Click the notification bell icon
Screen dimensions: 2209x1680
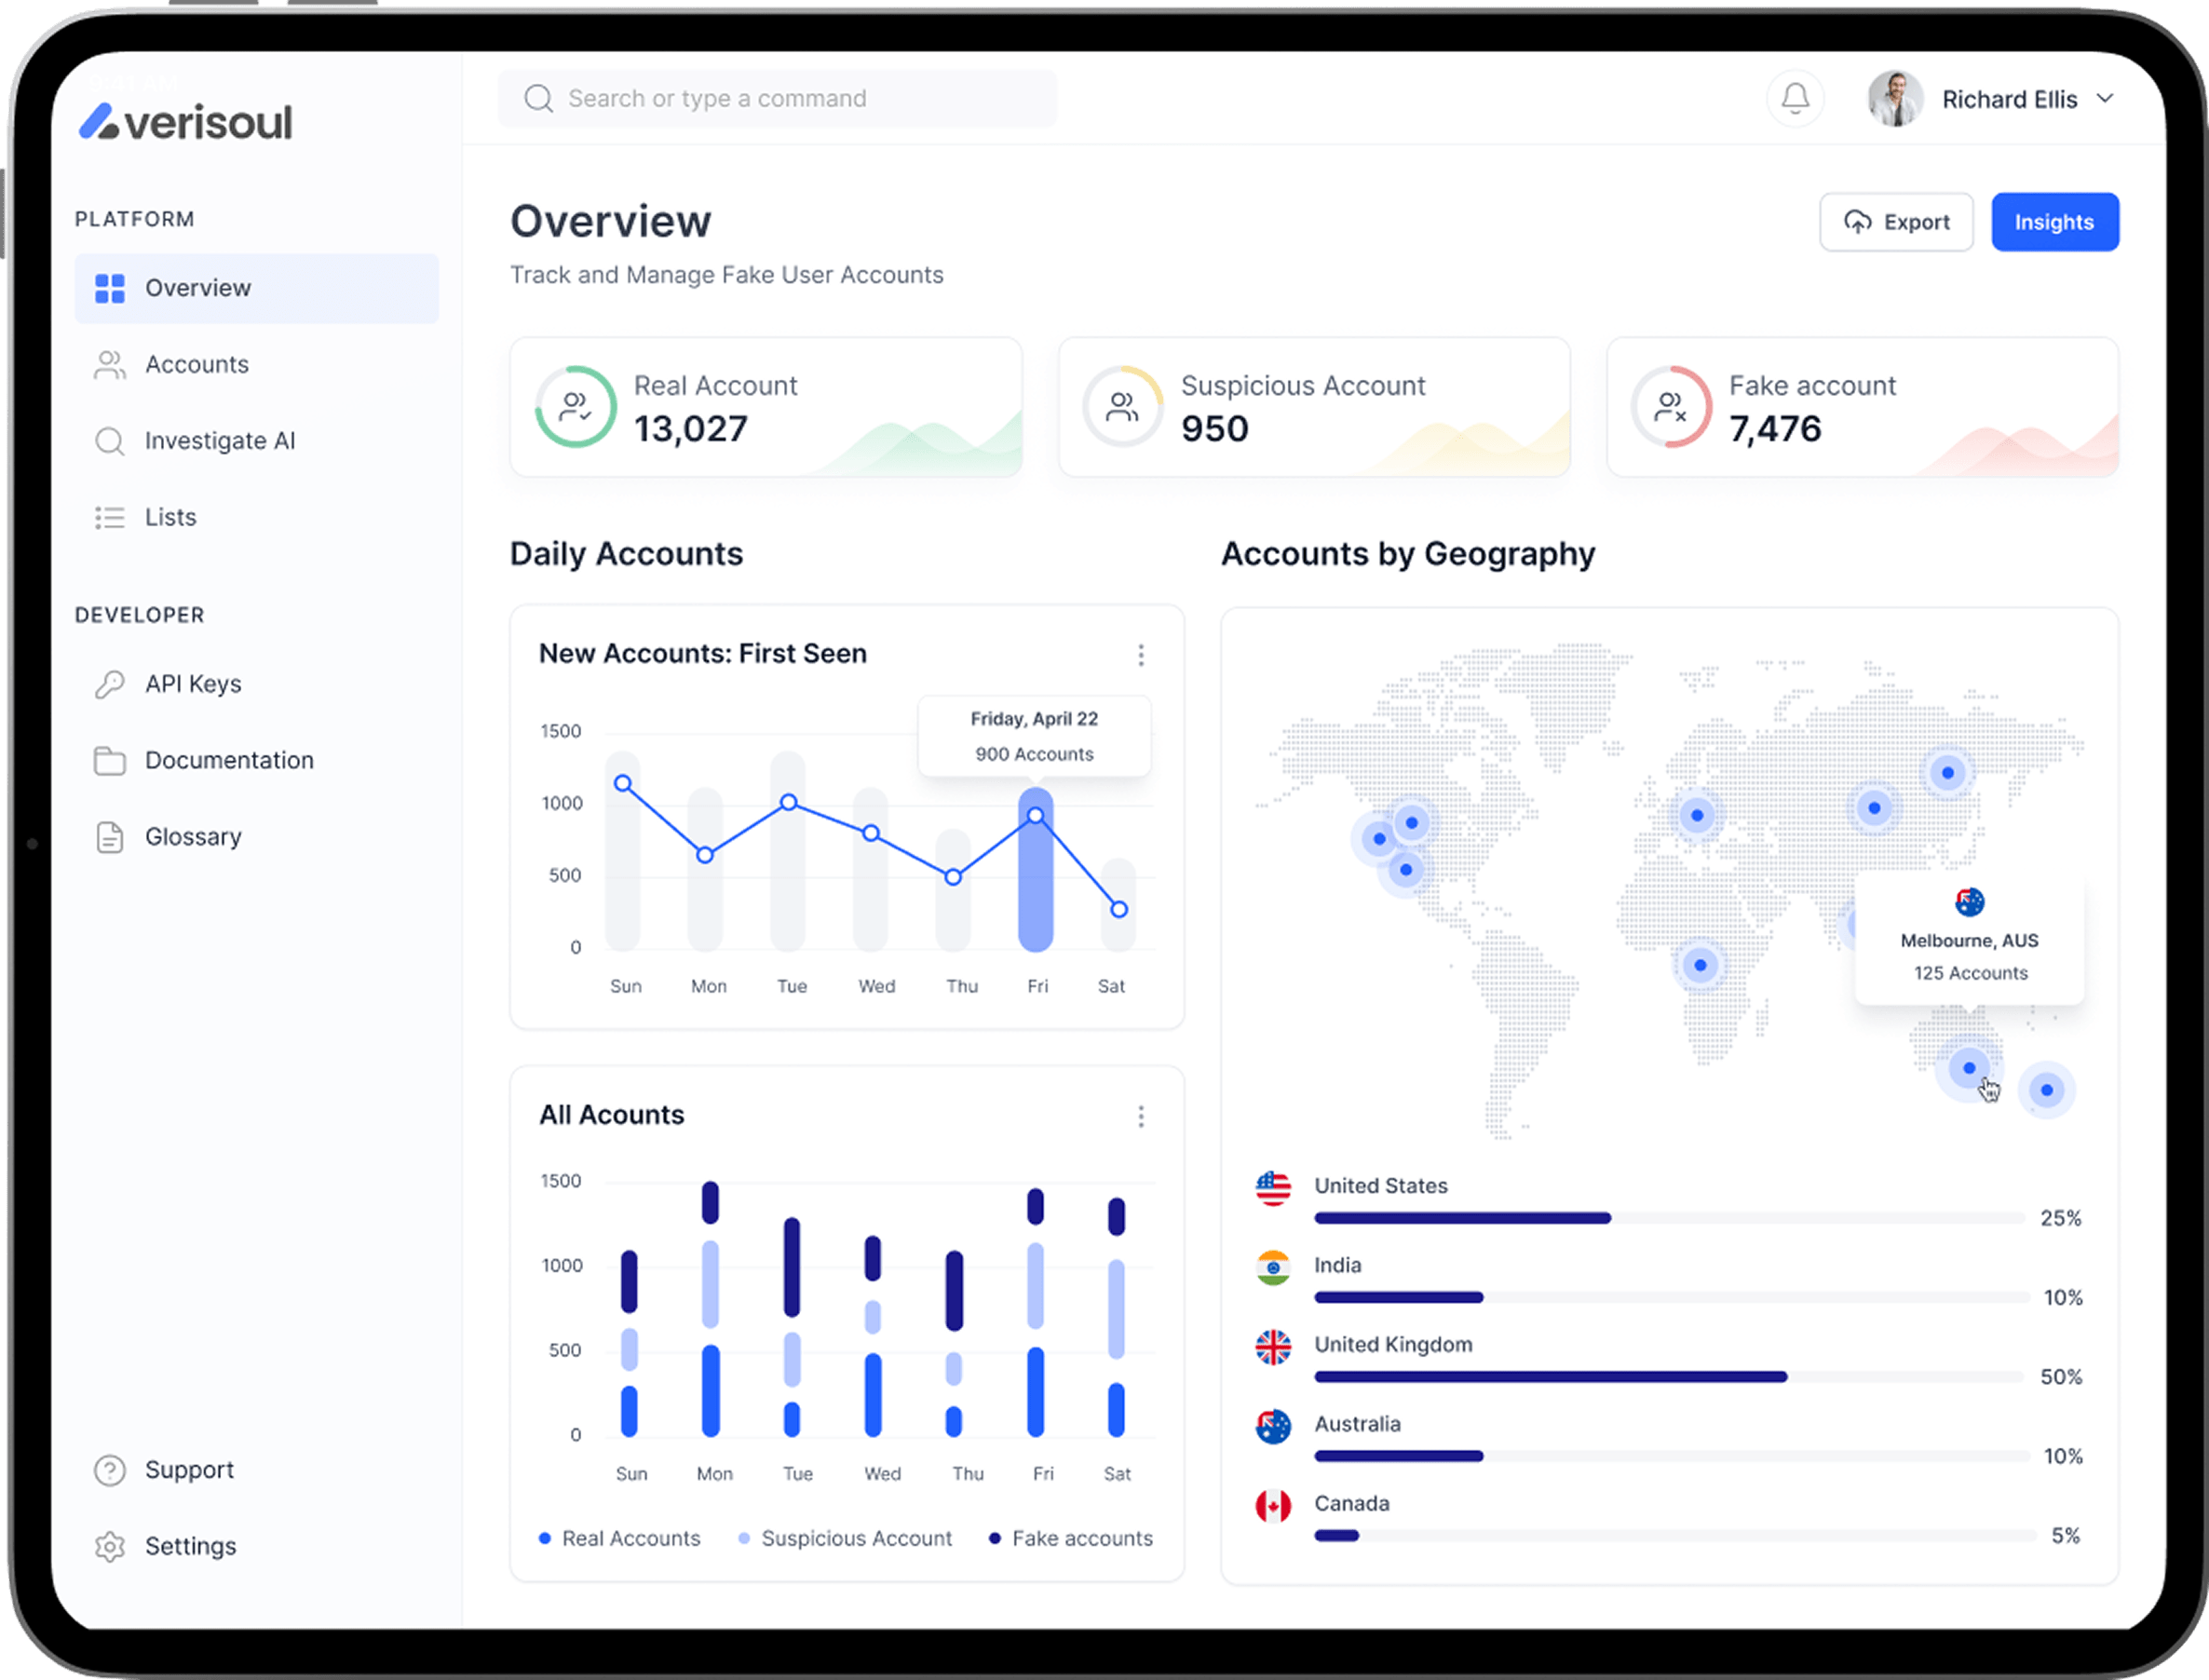point(1795,98)
